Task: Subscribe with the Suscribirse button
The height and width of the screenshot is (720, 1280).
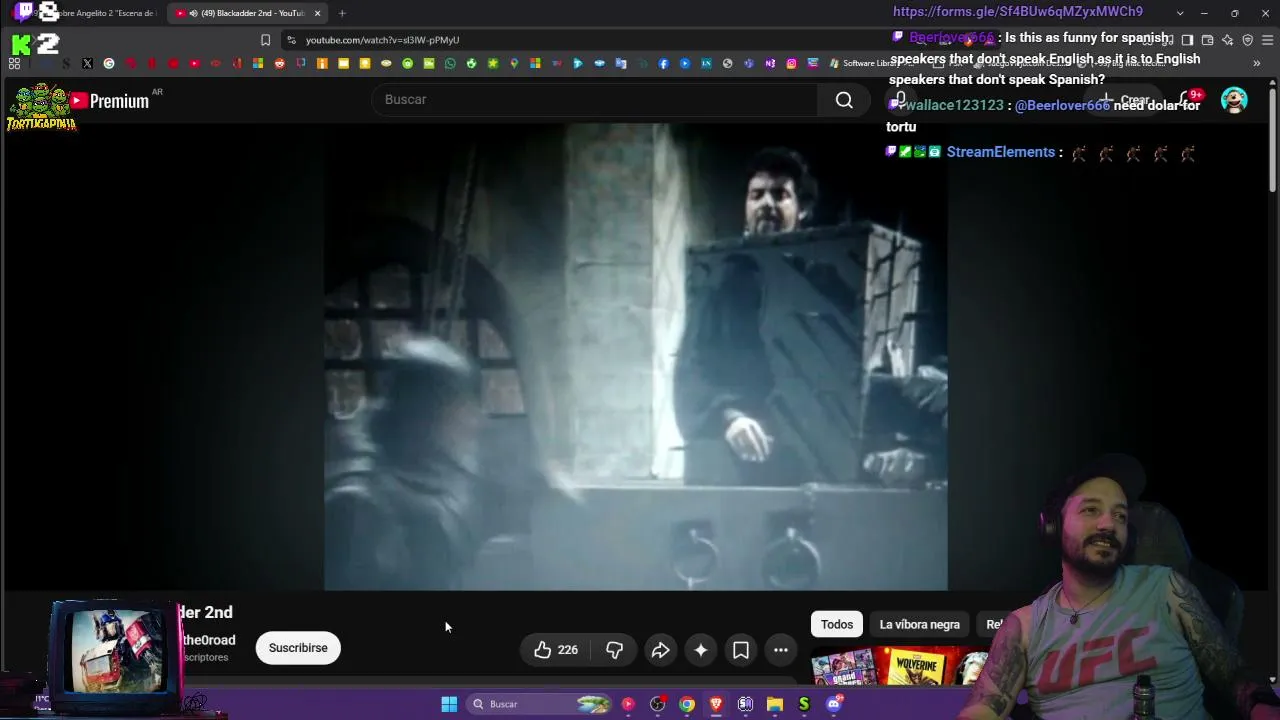Action: tap(298, 648)
